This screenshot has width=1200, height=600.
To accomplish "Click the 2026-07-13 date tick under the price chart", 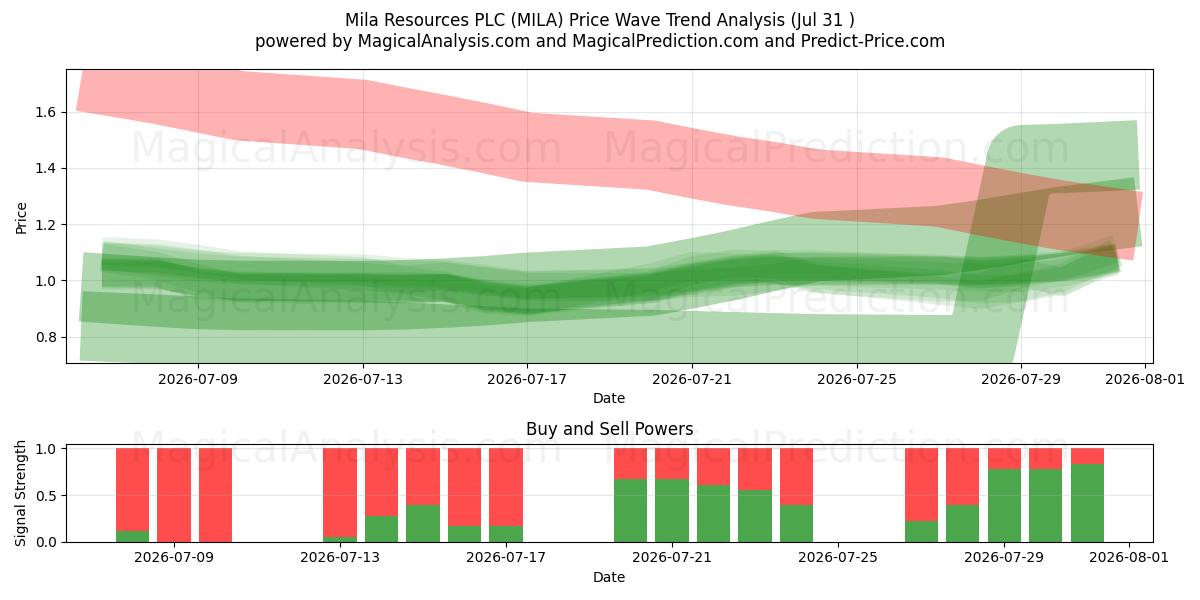I will (363, 380).
